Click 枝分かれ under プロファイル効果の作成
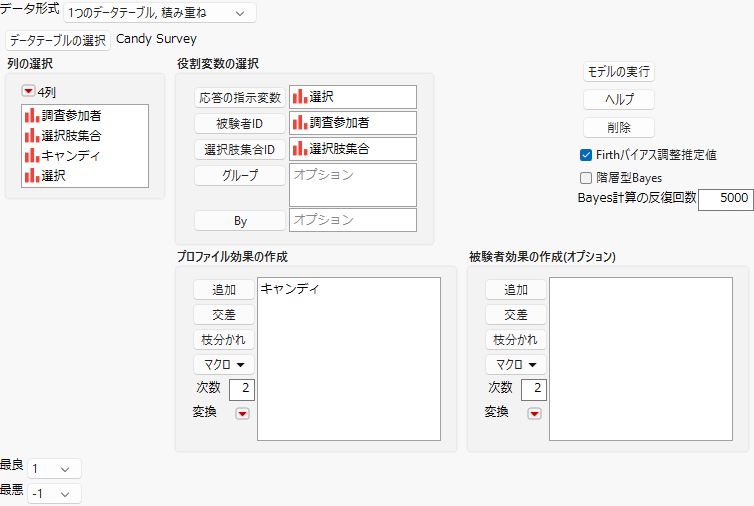This screenshot has height=506, width=754. tap(224, 340)
